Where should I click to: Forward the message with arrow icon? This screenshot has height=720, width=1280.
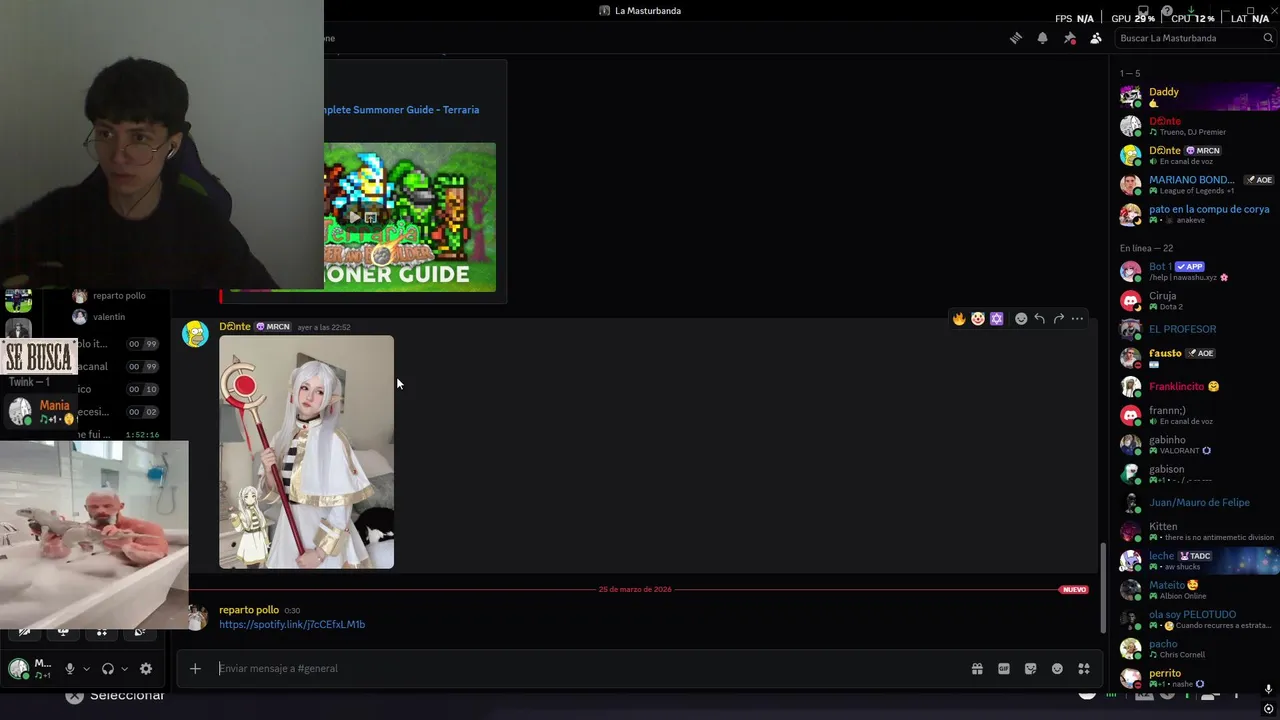[x=1059, y=319]
